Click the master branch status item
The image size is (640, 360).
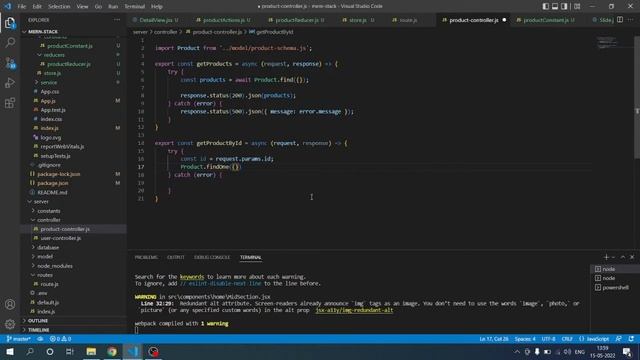[19, 339]
